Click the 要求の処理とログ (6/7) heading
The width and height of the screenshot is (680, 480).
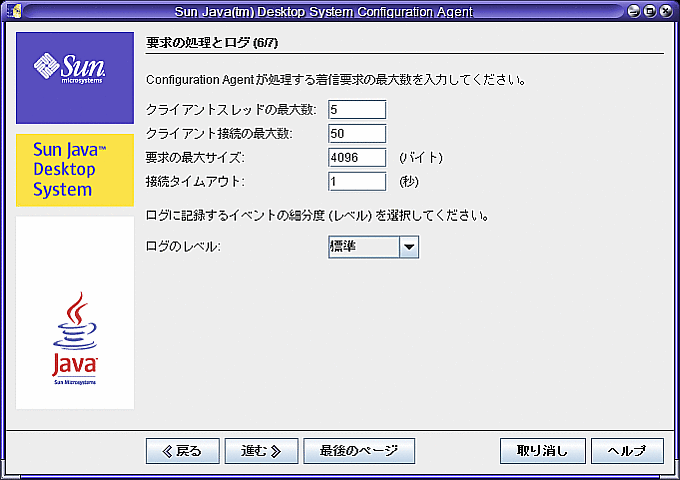(212, 43)
